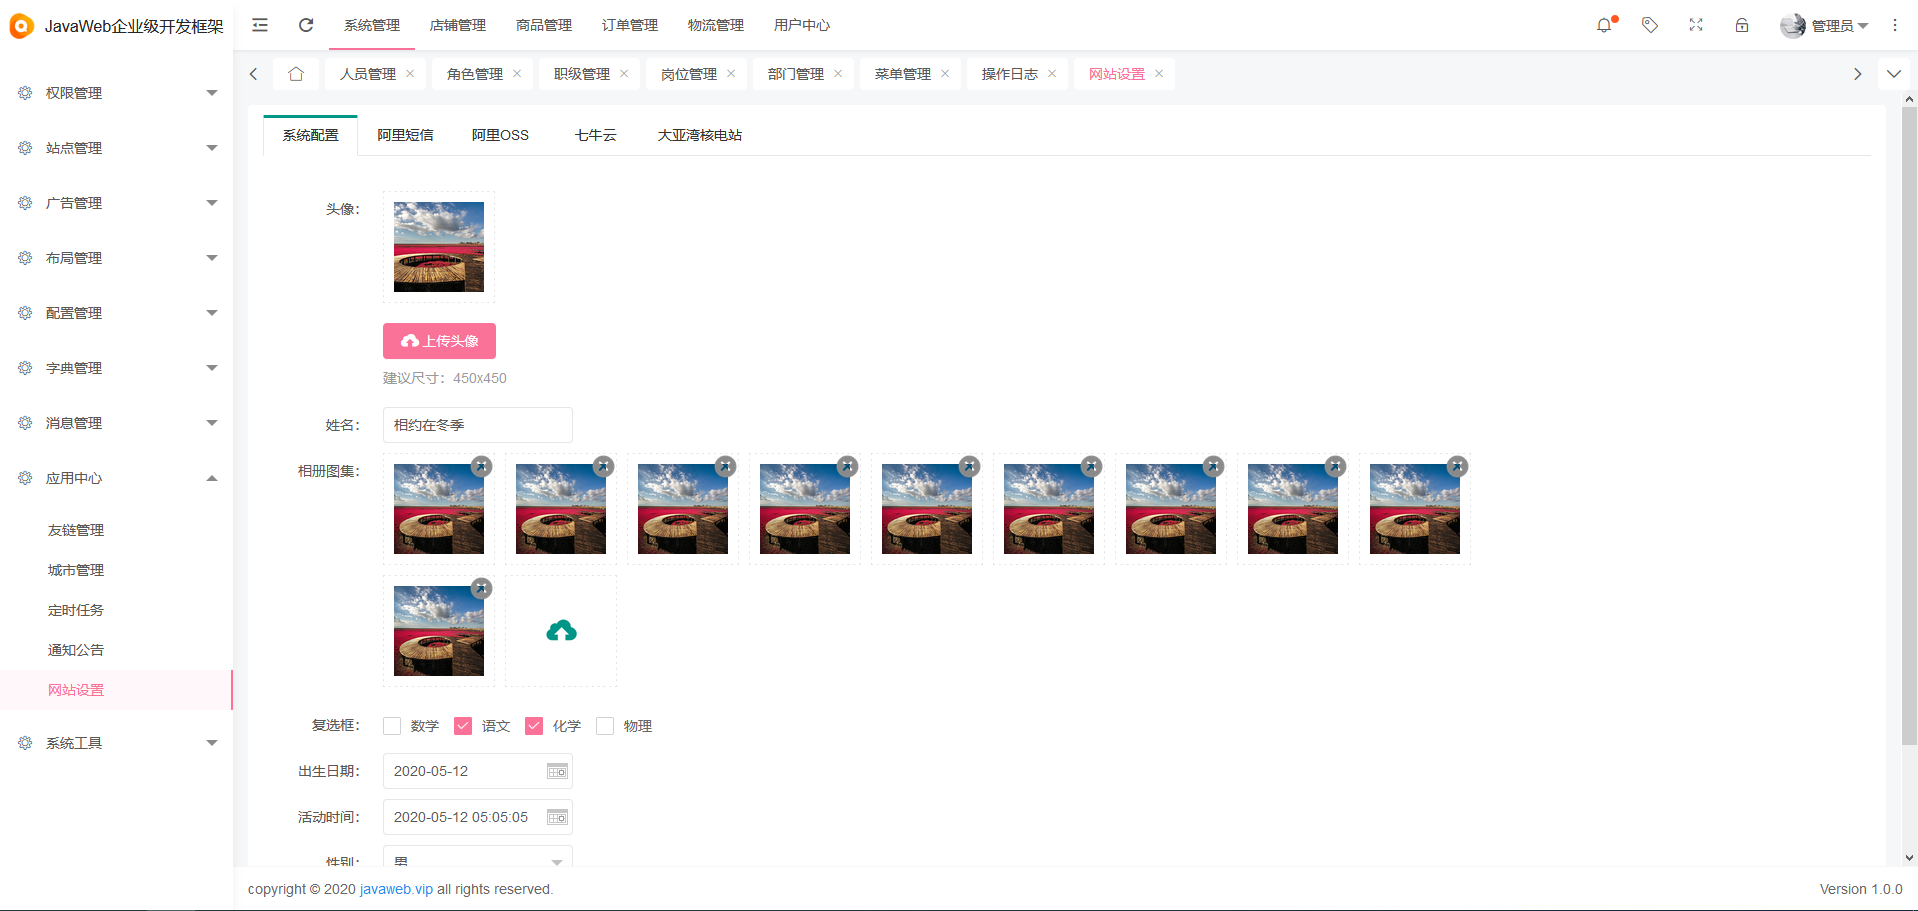The width and height of the screenshot is (1918, 911).
Task: Click the upload cloud icon in photo album grid
Action: click(x=560, y=630)
